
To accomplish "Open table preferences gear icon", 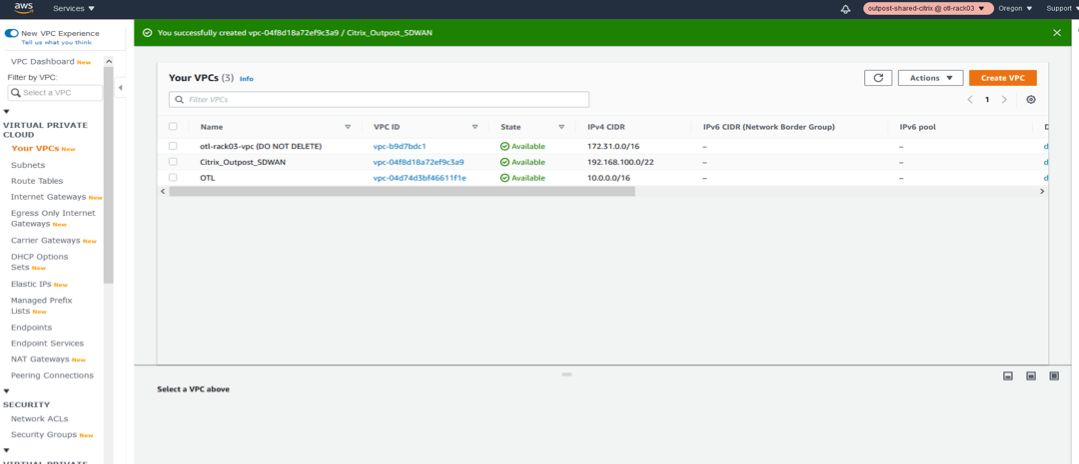I will point(1031,99).
